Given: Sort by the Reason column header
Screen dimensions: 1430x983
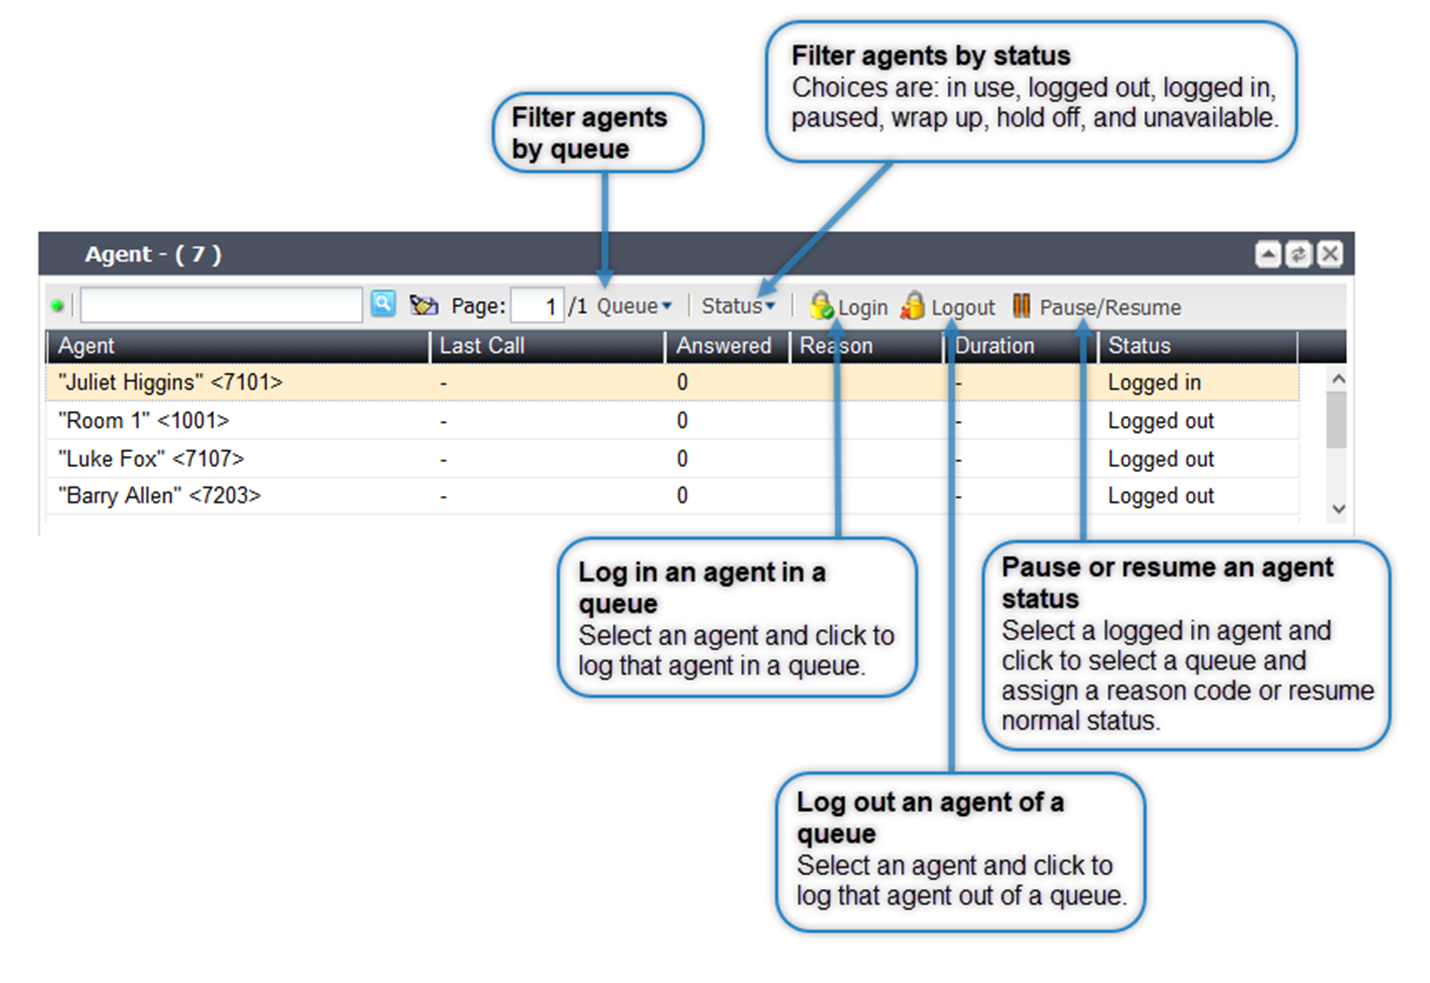Looking at the screenshot, I should [x=866, y=346].
